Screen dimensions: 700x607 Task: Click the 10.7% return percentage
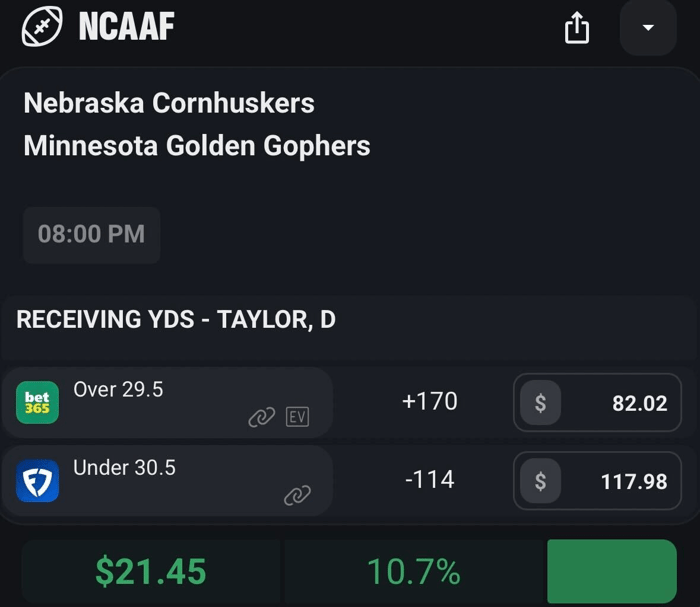click(413, 572)
